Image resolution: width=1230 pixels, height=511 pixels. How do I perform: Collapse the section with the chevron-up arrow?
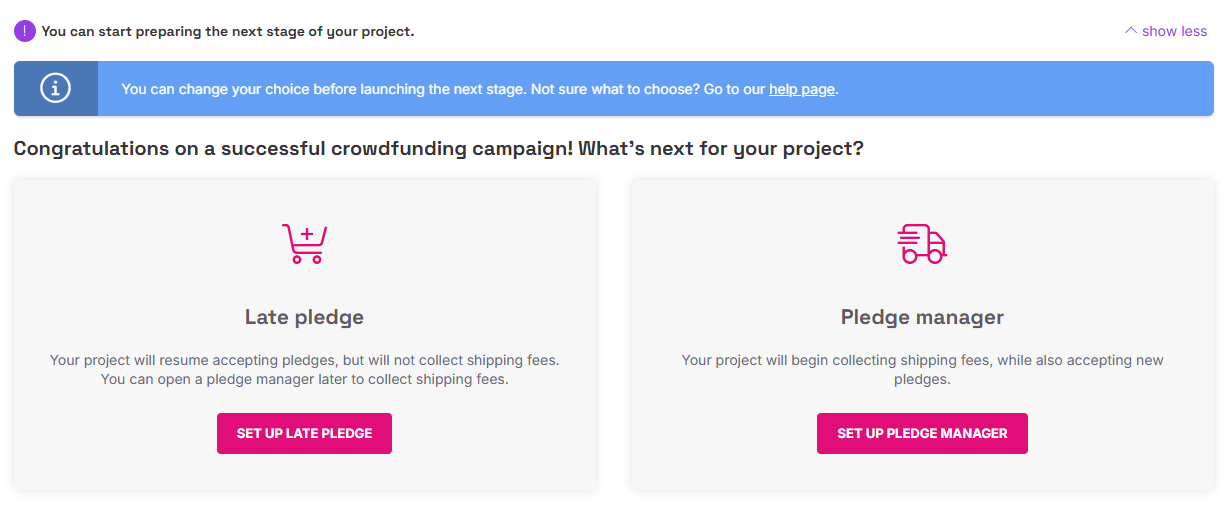(x=1131, y=31)
